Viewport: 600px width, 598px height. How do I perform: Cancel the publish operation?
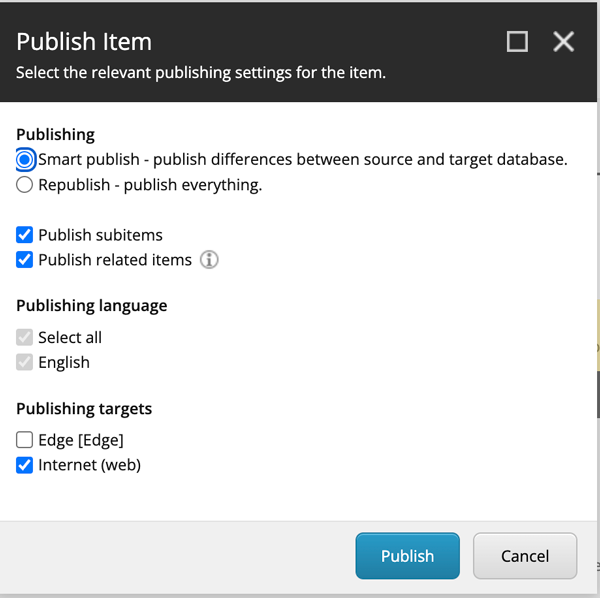tap(524, 556)
